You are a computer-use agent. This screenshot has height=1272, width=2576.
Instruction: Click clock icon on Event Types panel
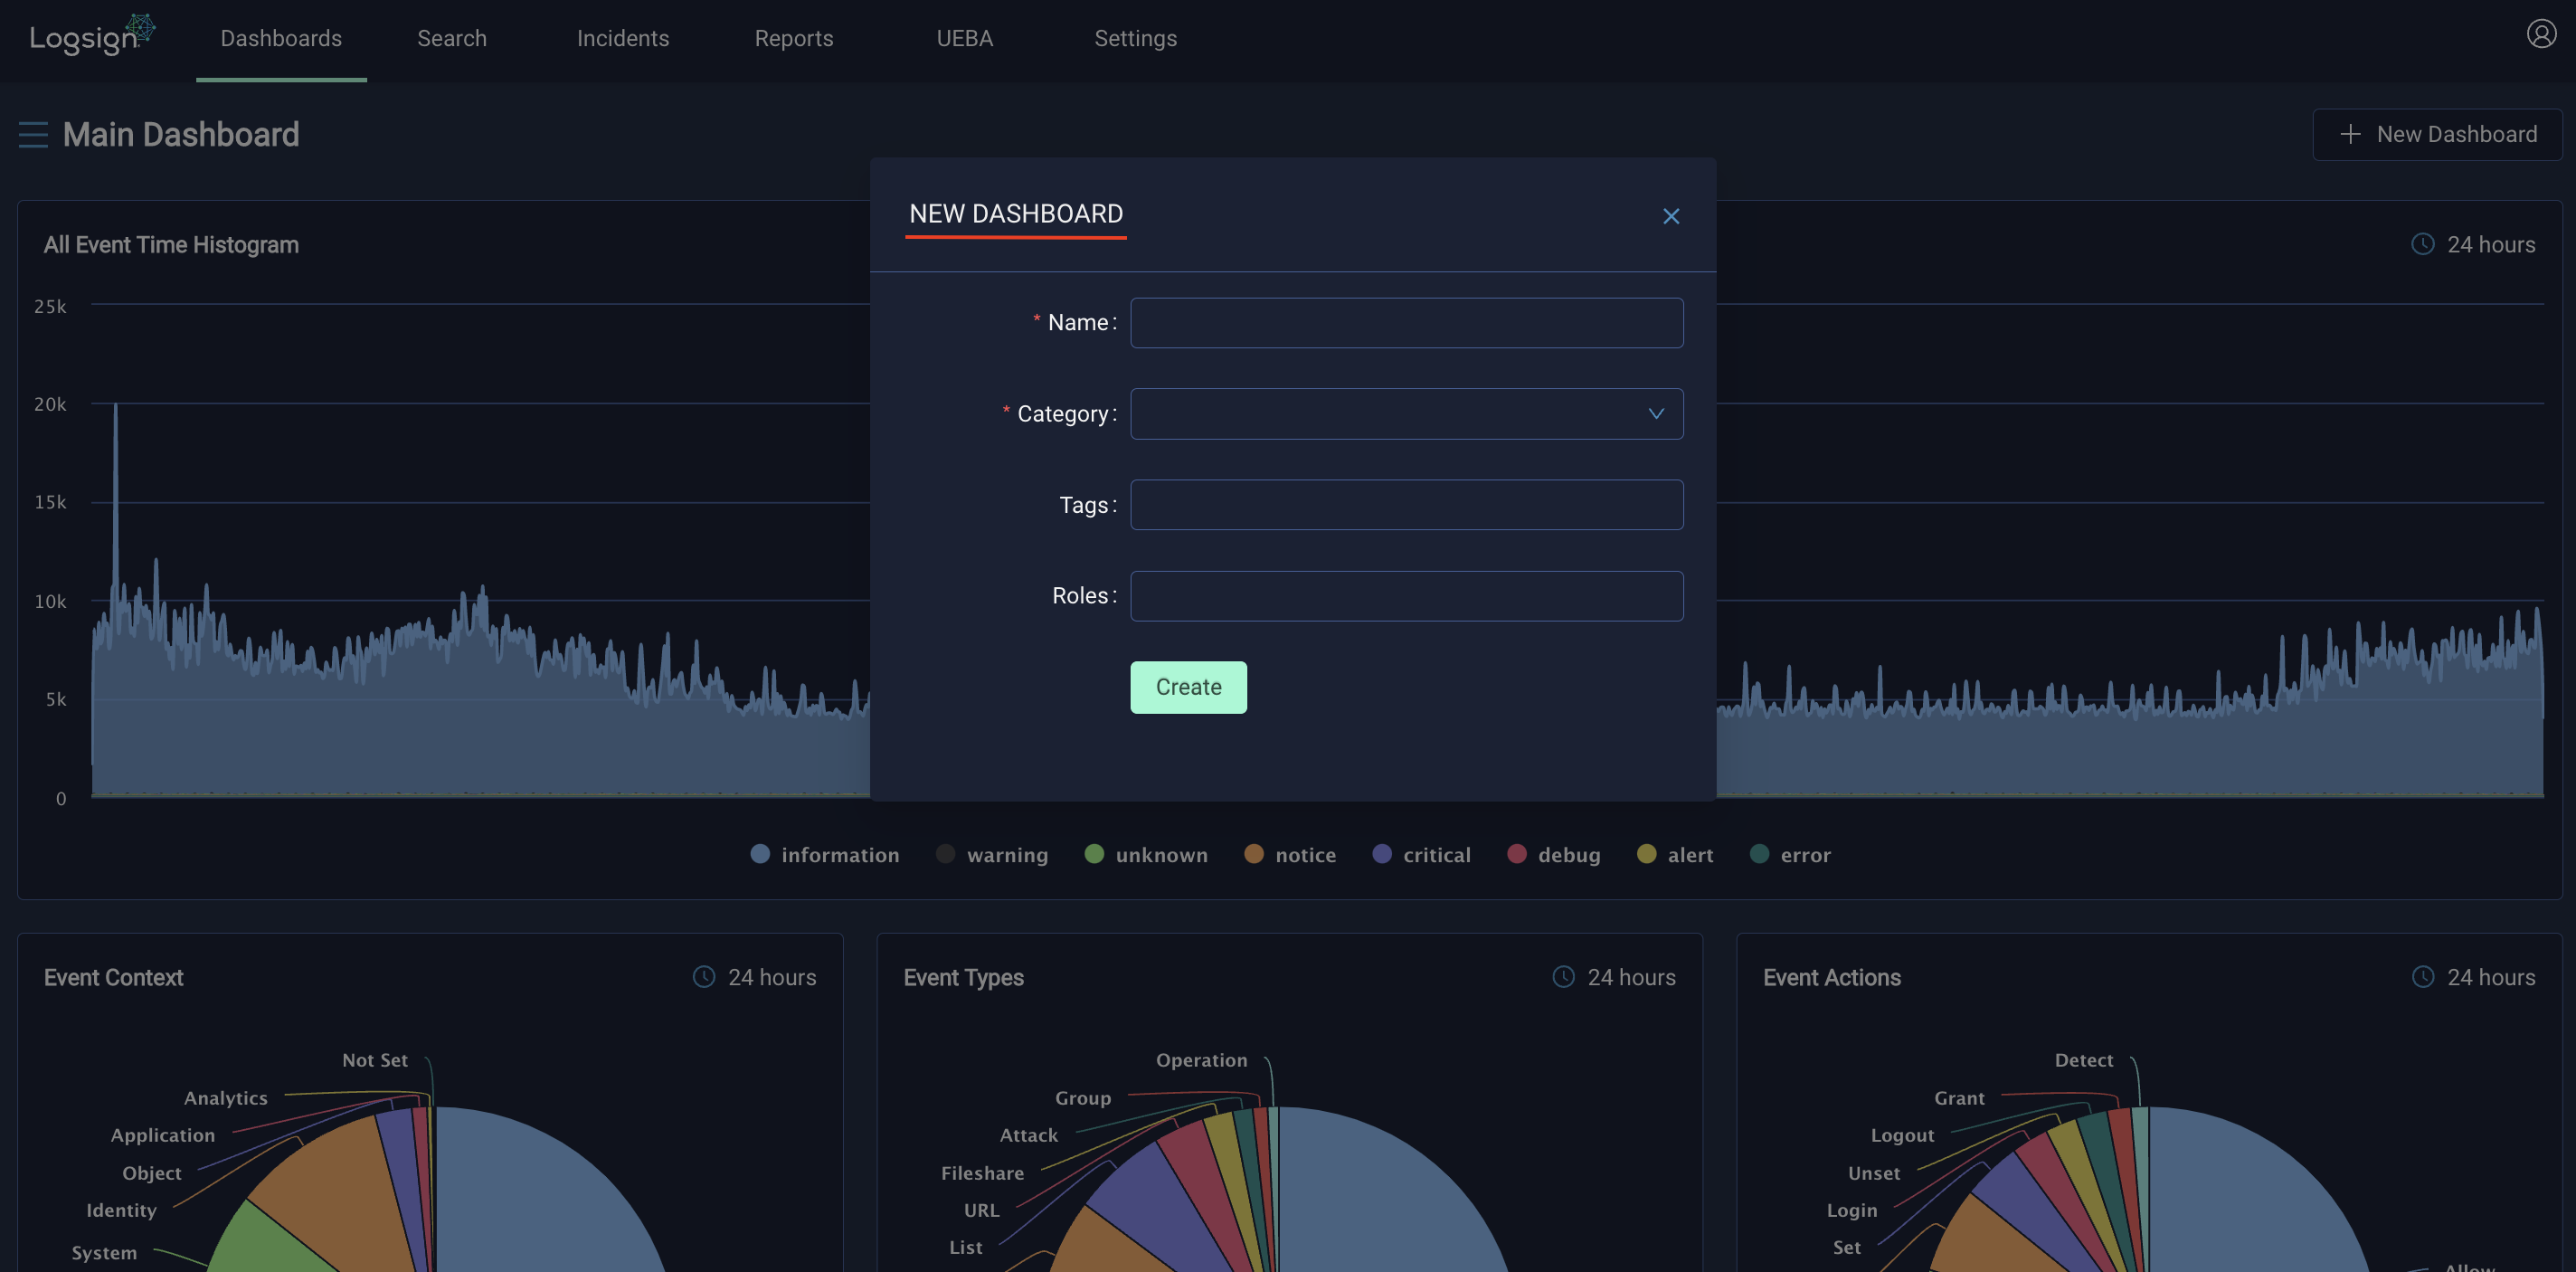pyautogui.click(x=1563, y=977)
